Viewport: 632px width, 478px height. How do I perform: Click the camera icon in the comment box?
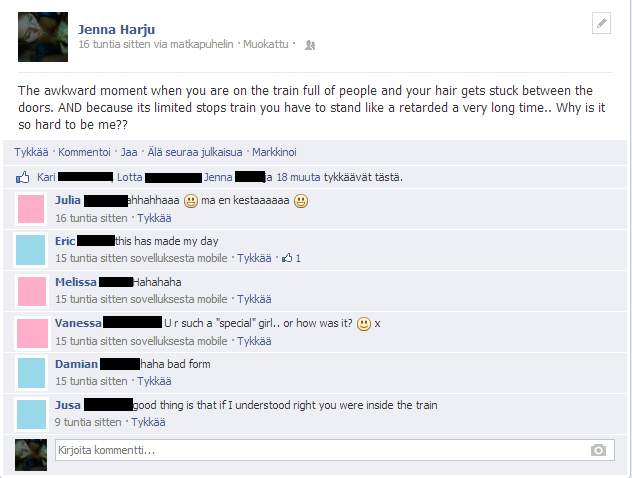pos(598,450)
